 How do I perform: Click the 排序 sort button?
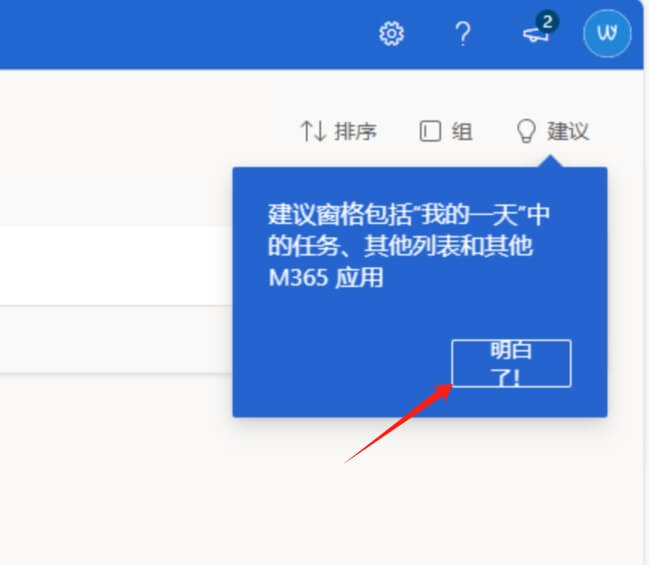pos(339,131)
